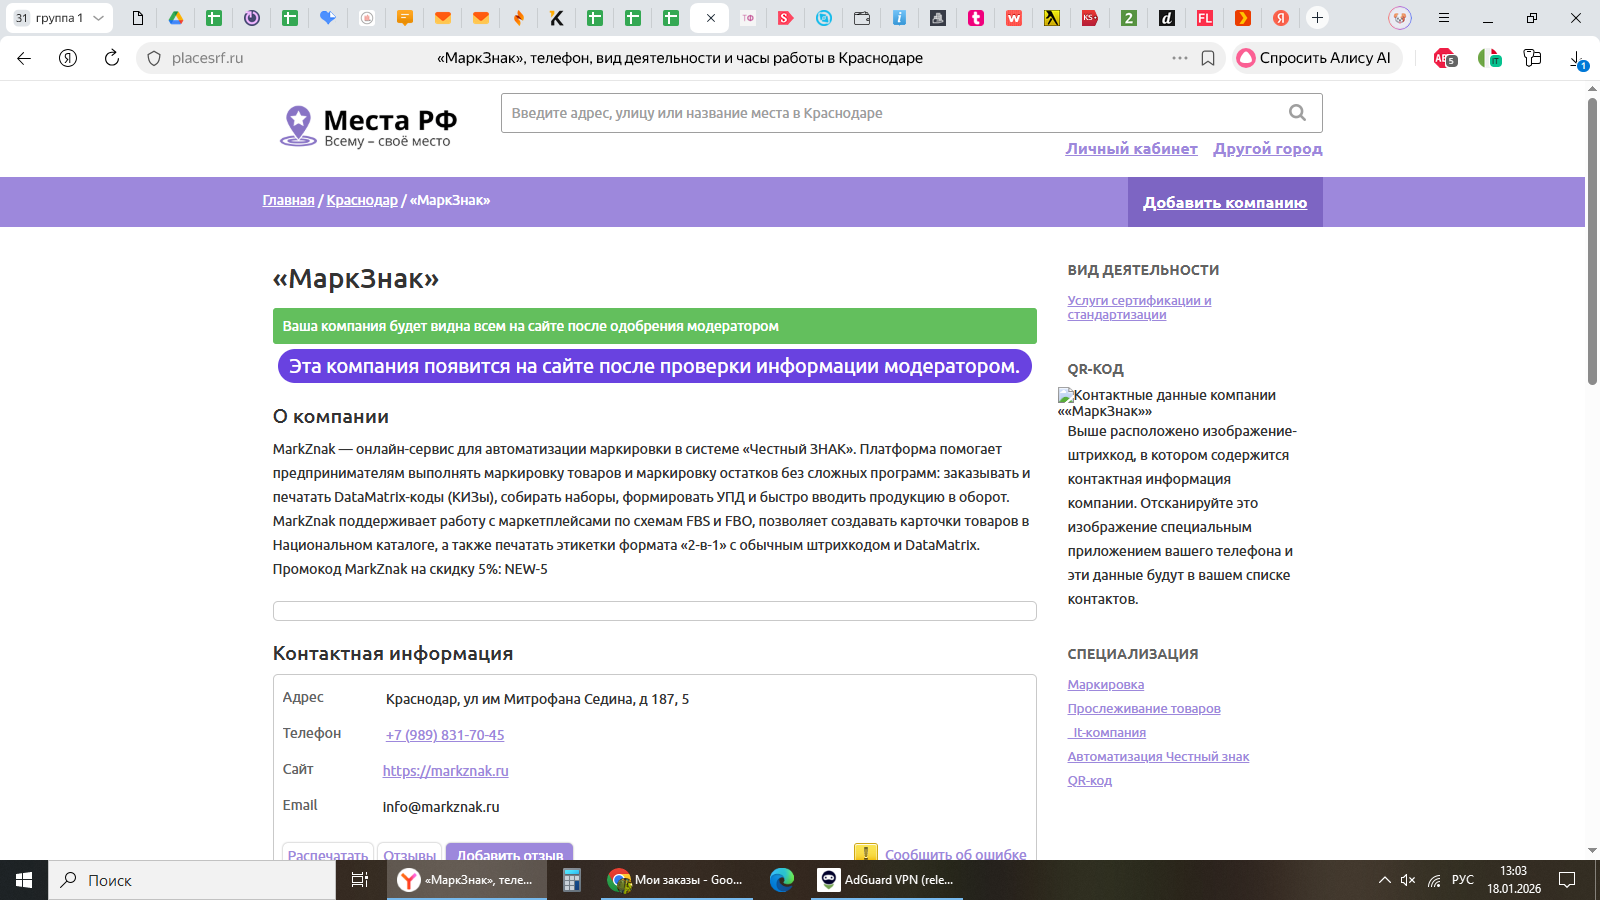Click the email Info@markznak.ru text
The width and height of the screenshot is (1600, 900).
[x=441, y=807]
